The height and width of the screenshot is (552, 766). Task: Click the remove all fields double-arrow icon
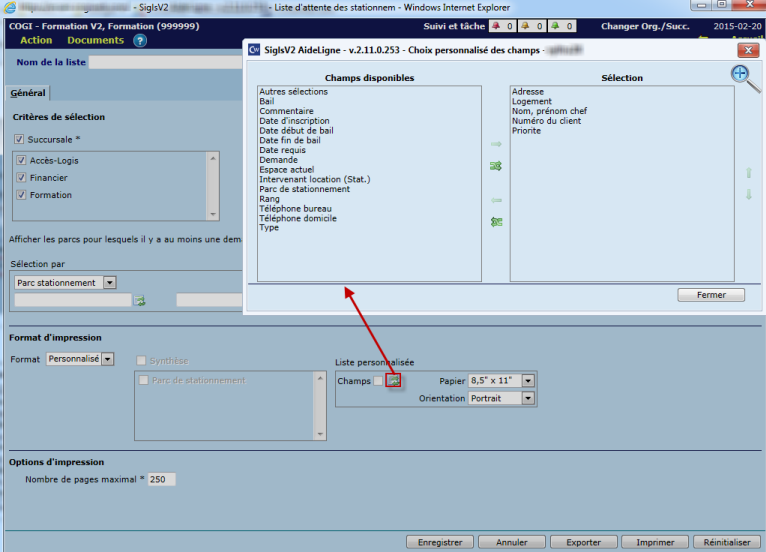[496, 221]
